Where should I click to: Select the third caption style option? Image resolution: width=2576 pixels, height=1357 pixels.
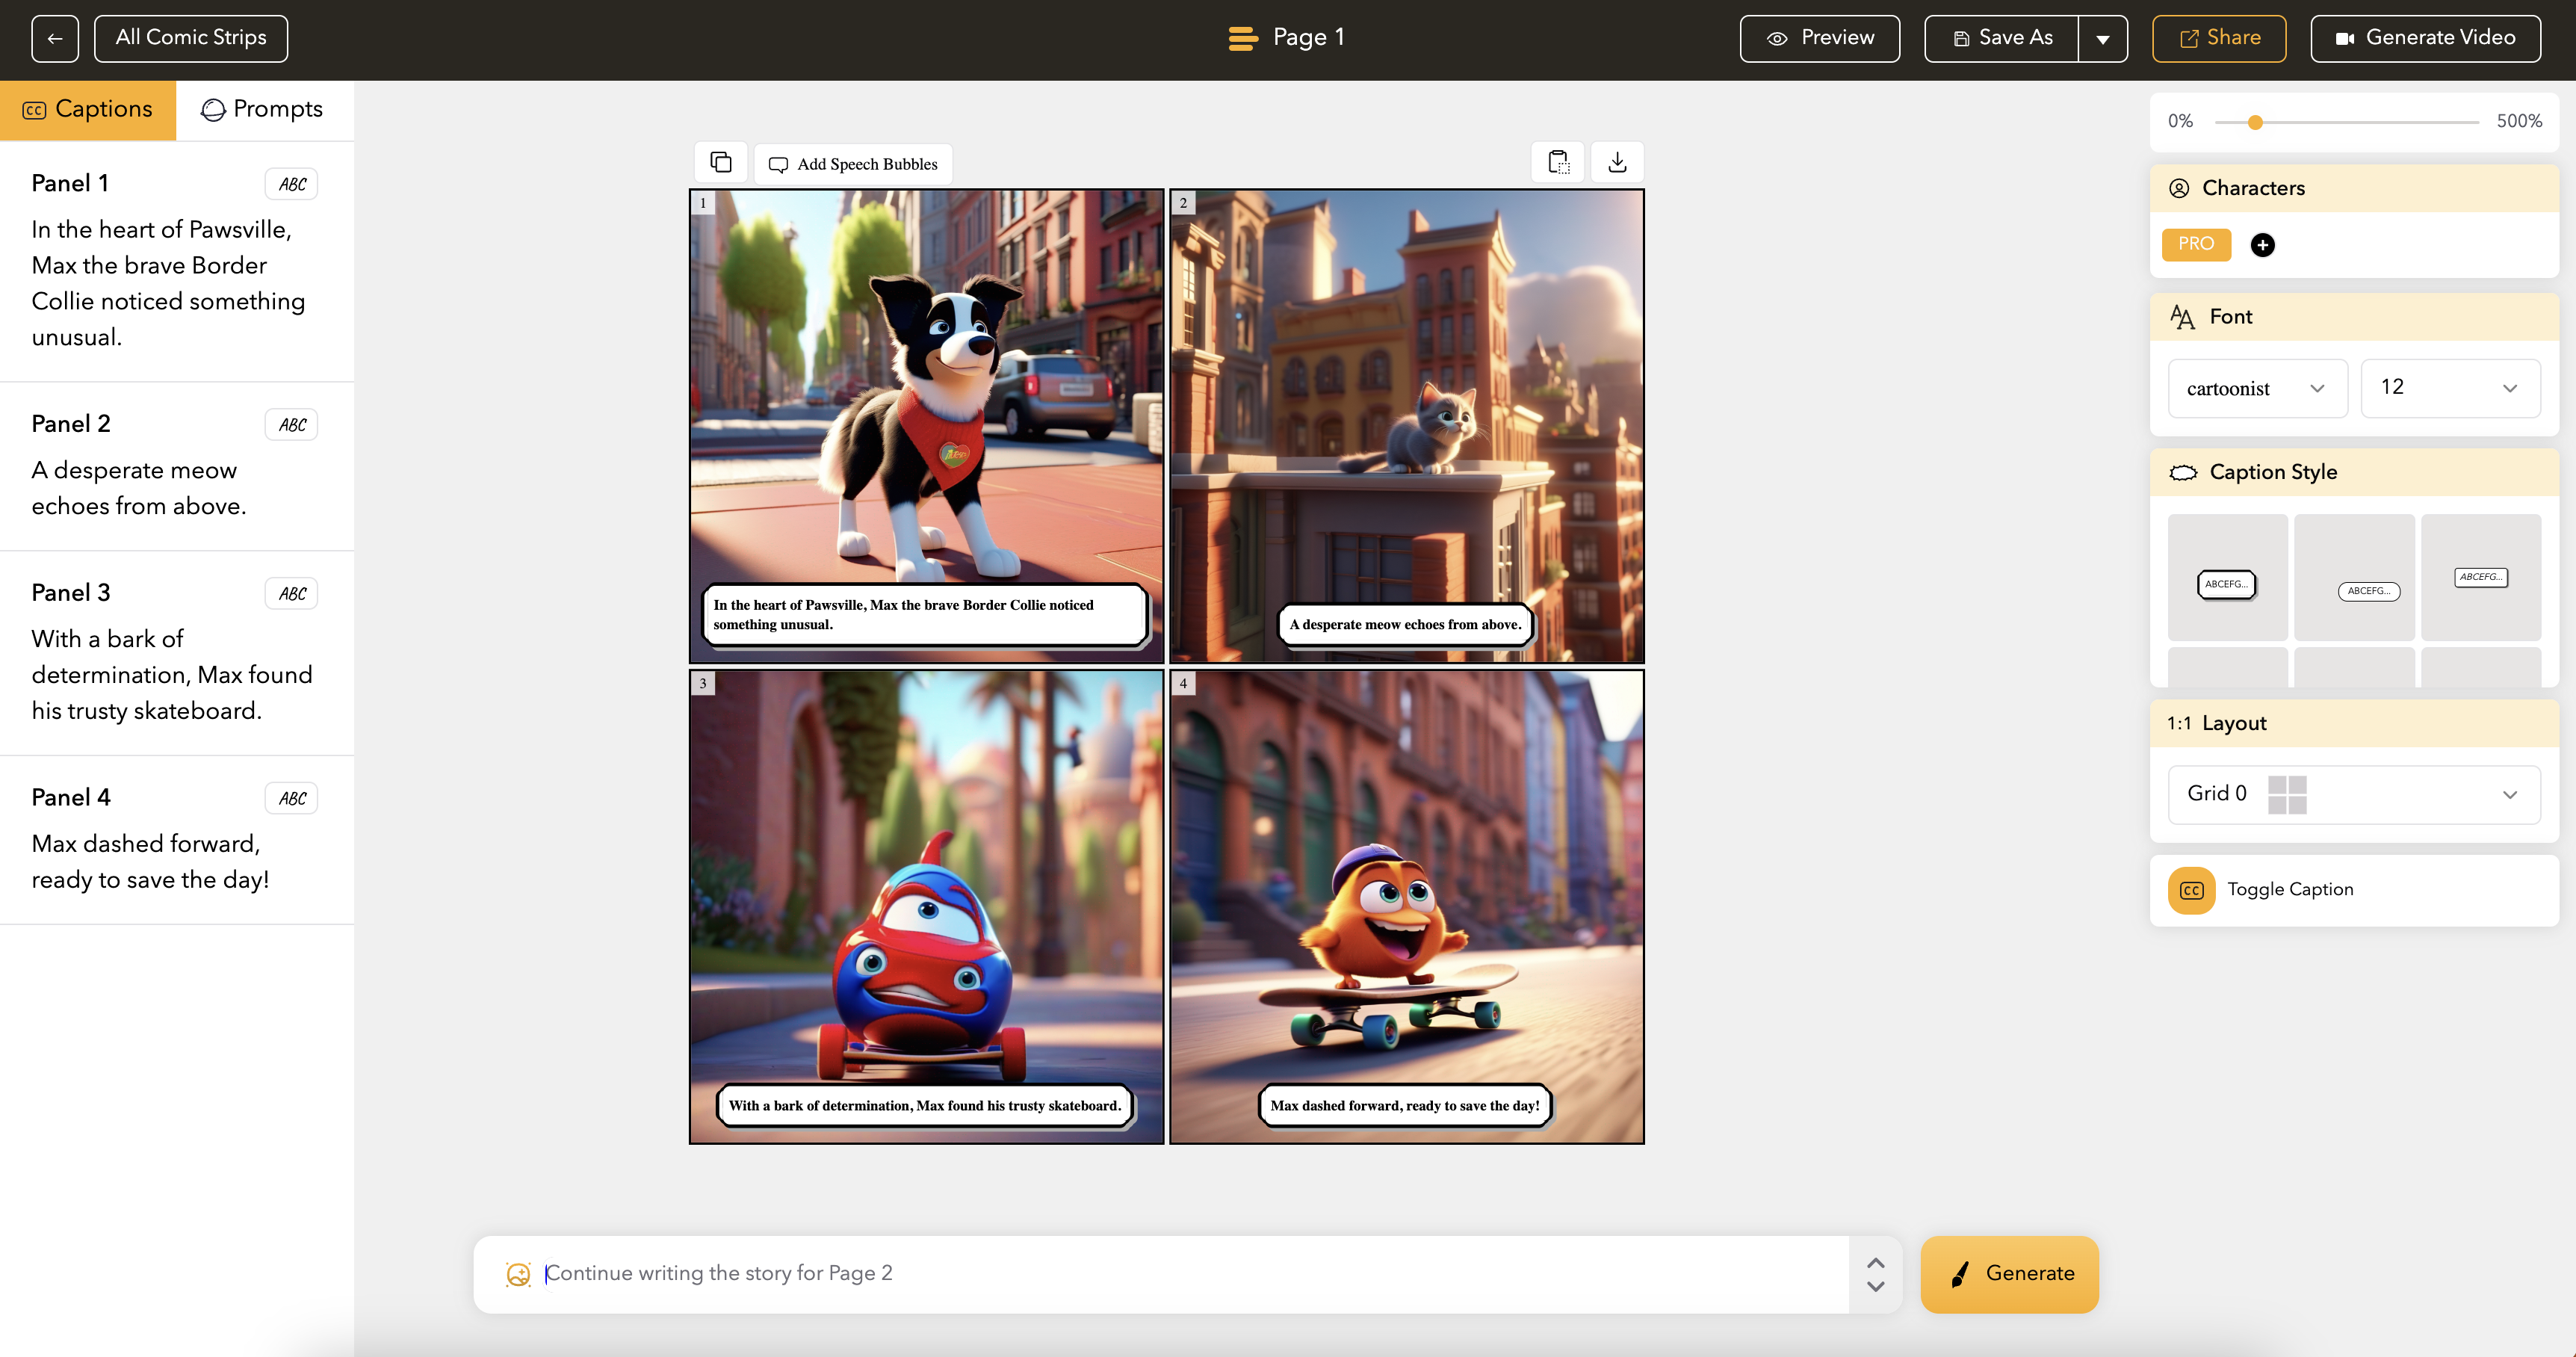[x=2480, y=578]
